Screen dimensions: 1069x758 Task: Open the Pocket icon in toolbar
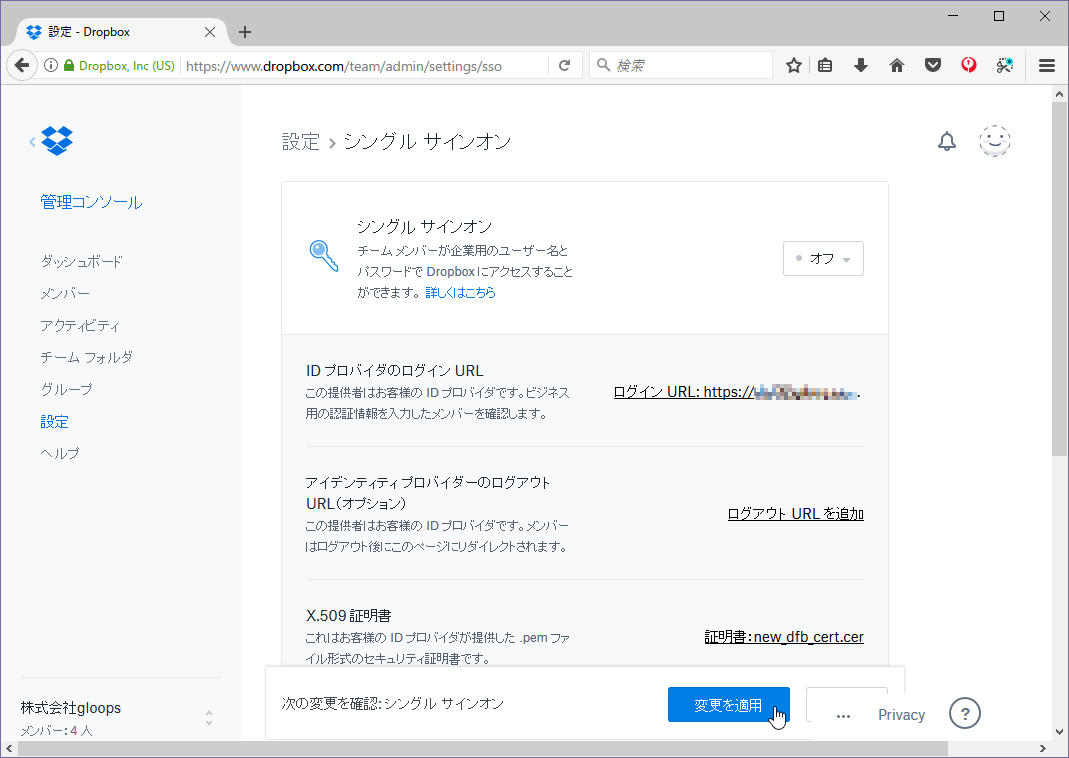coord(932,66)
